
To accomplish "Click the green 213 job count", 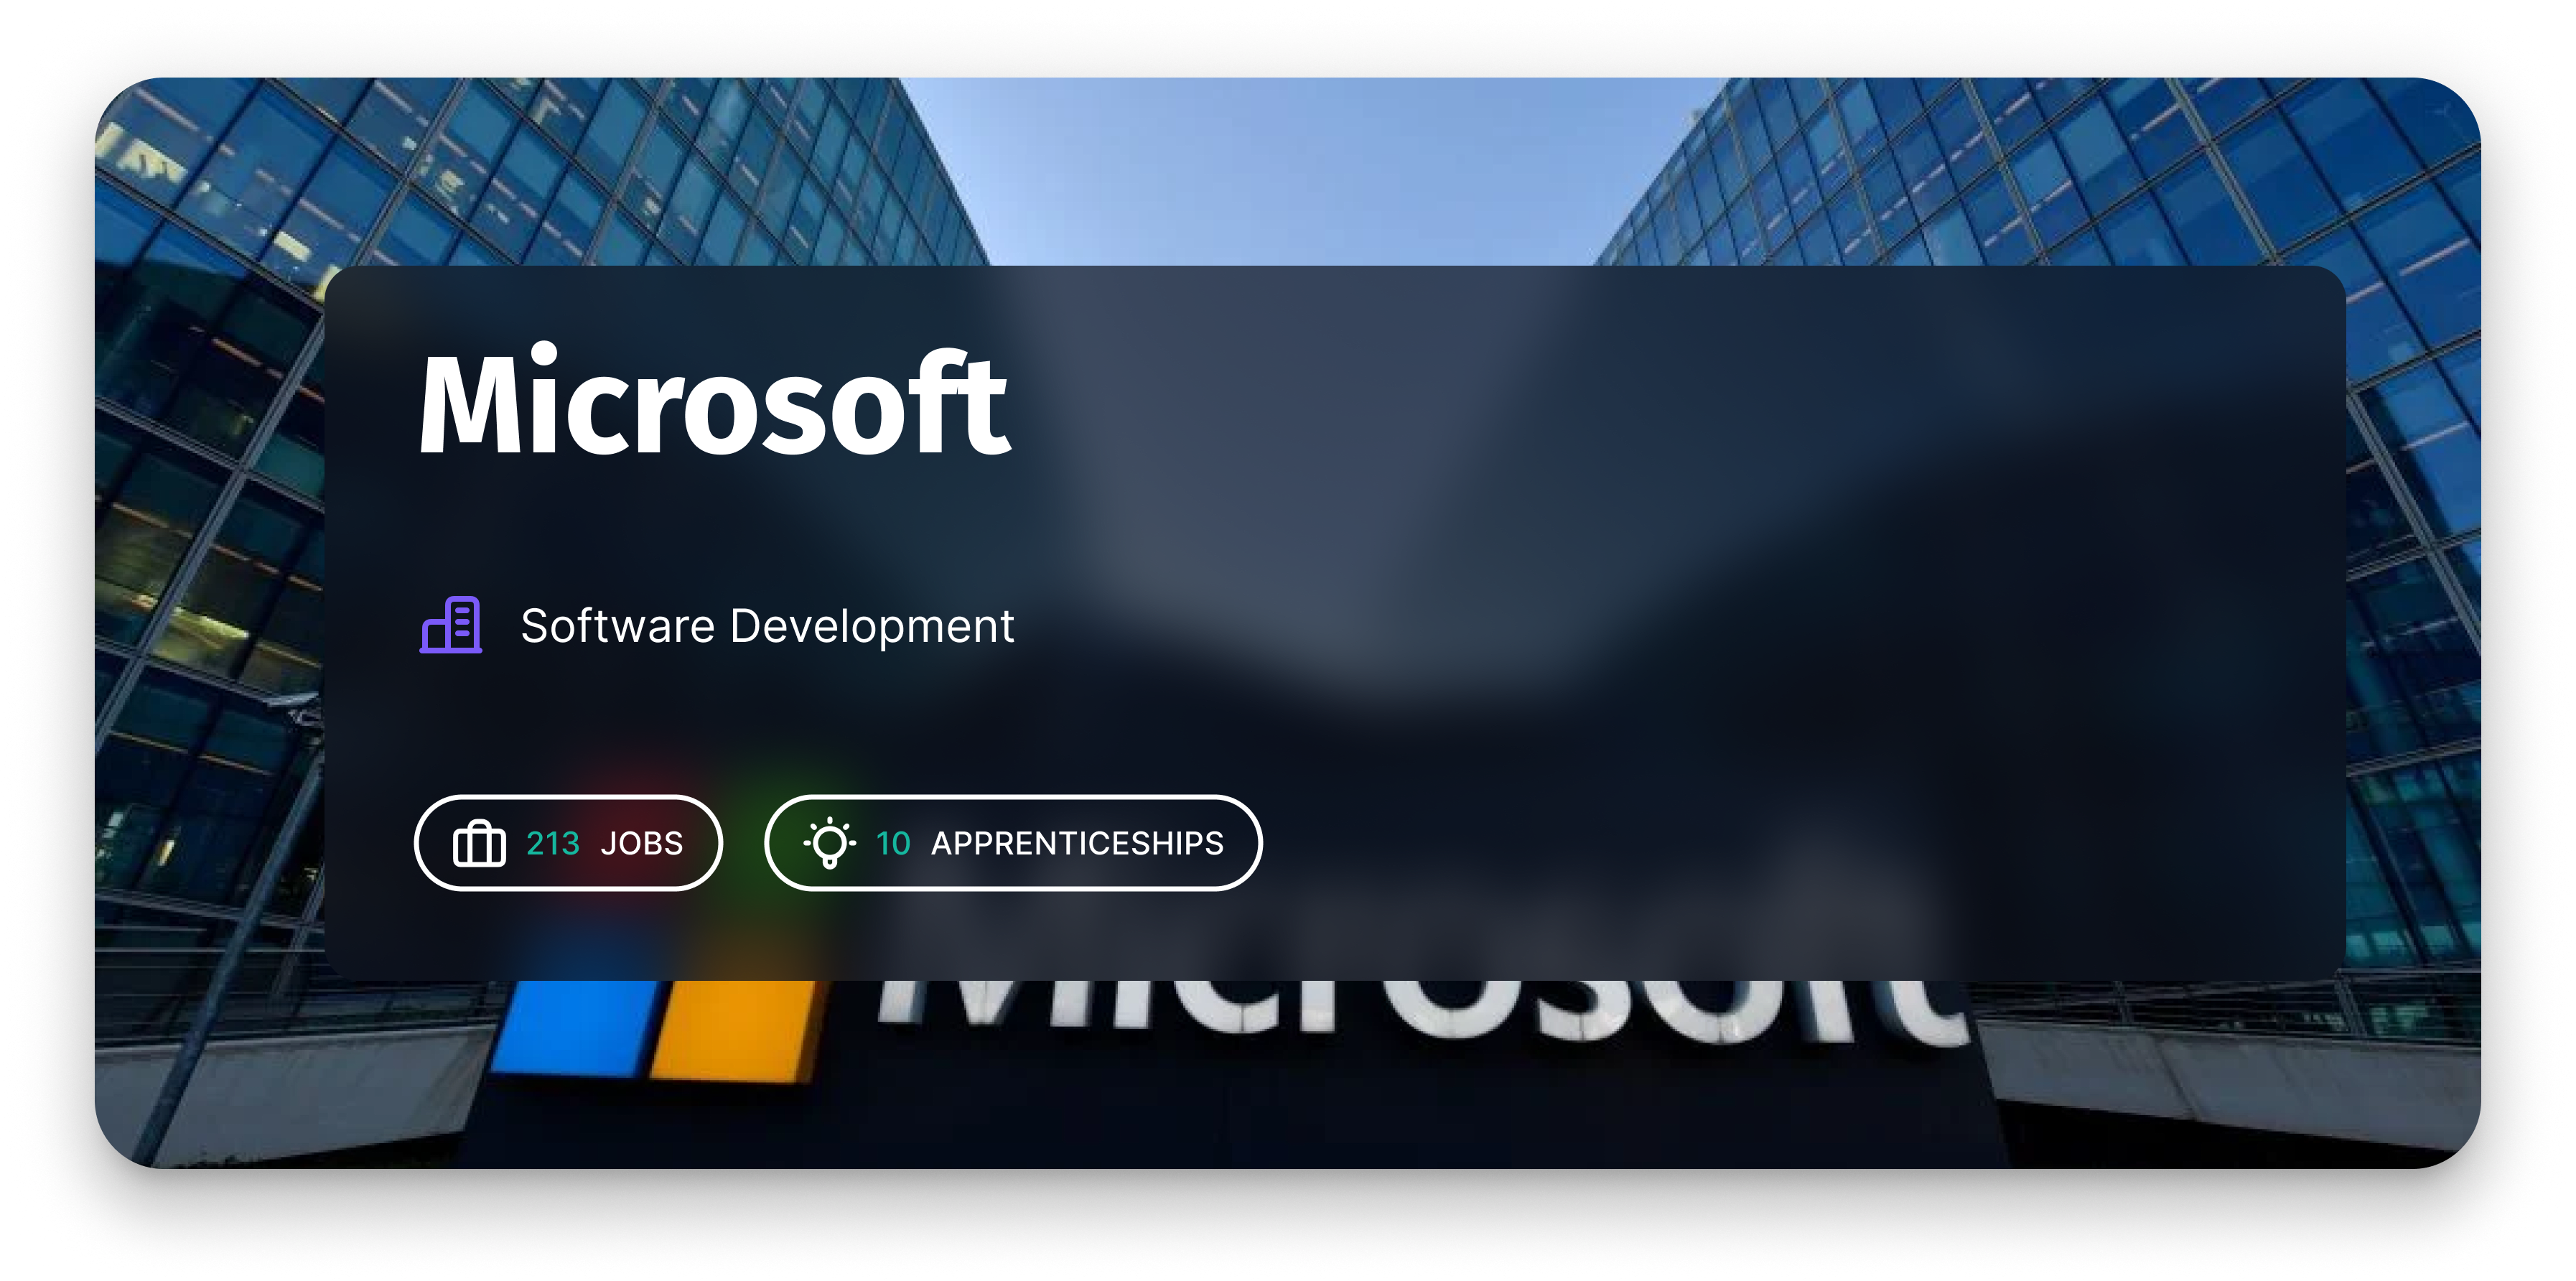I will click(552, 844).
